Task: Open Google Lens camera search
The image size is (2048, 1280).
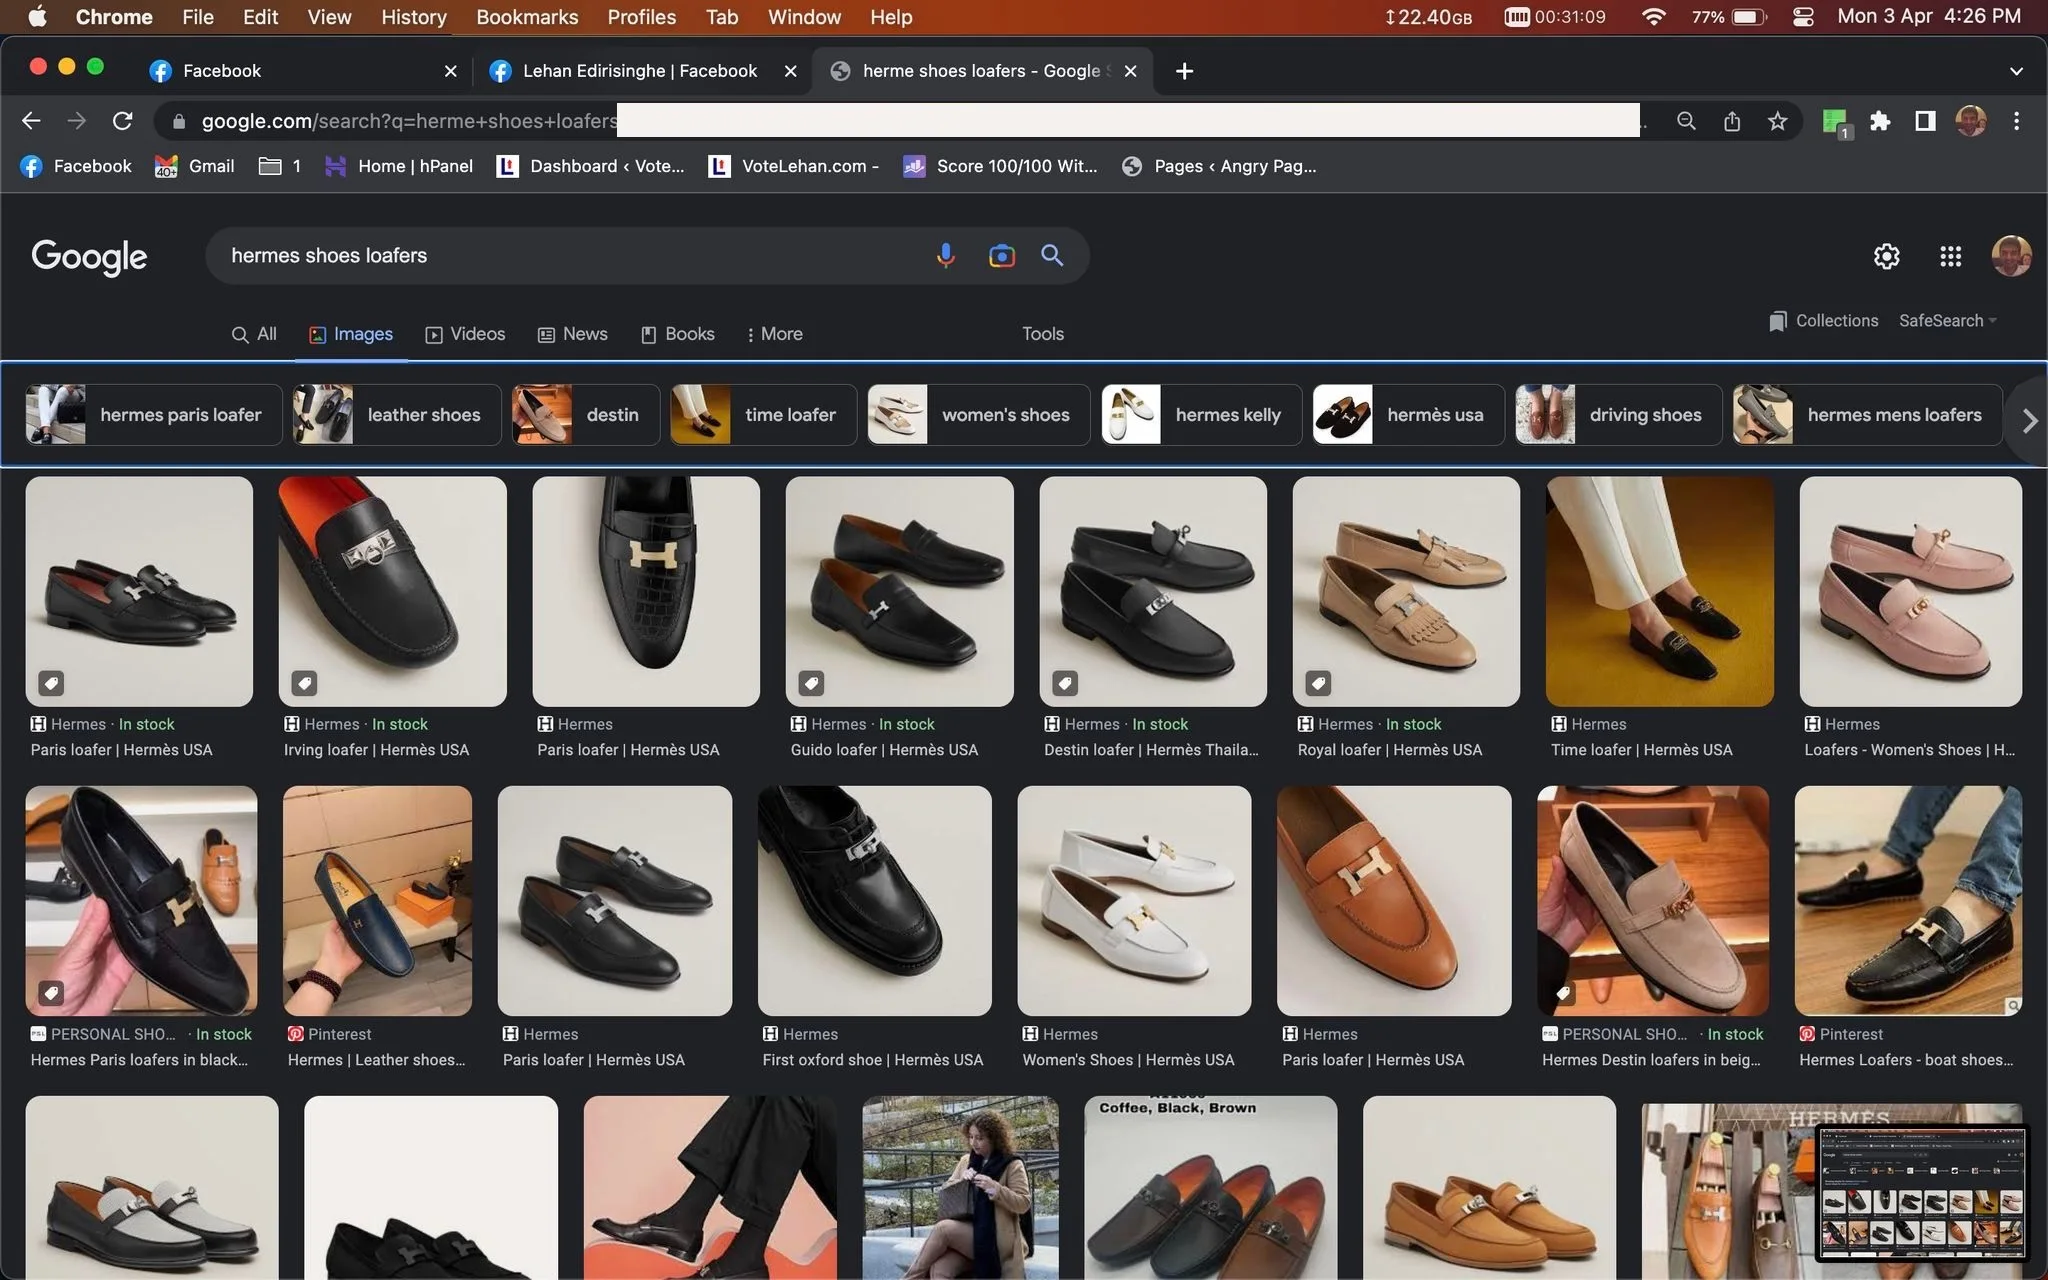Action: point(1001,256)
